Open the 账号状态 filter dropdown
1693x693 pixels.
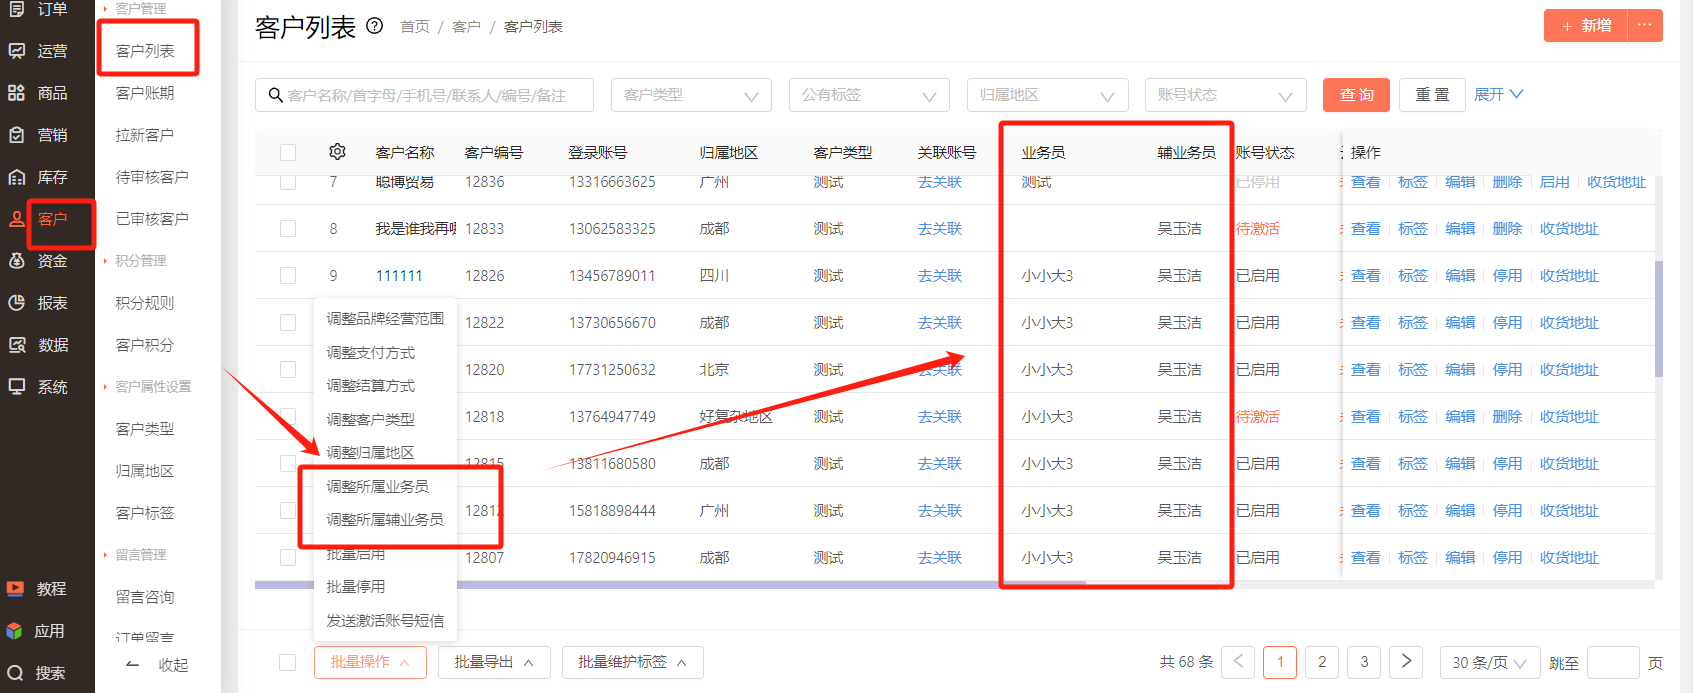pos(1225,95)
